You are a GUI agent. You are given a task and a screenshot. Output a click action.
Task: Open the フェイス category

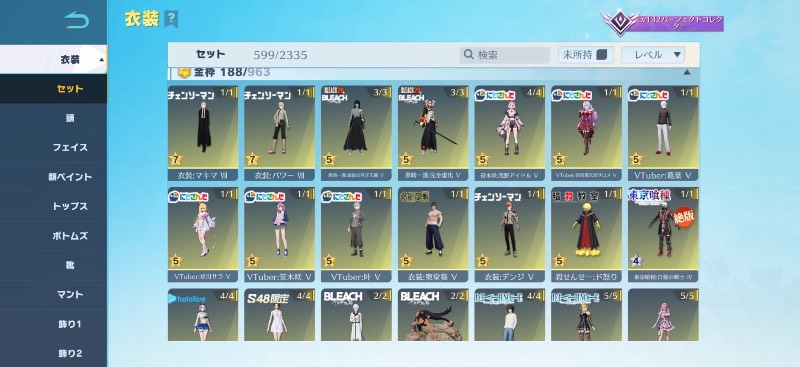pos(54,148)
